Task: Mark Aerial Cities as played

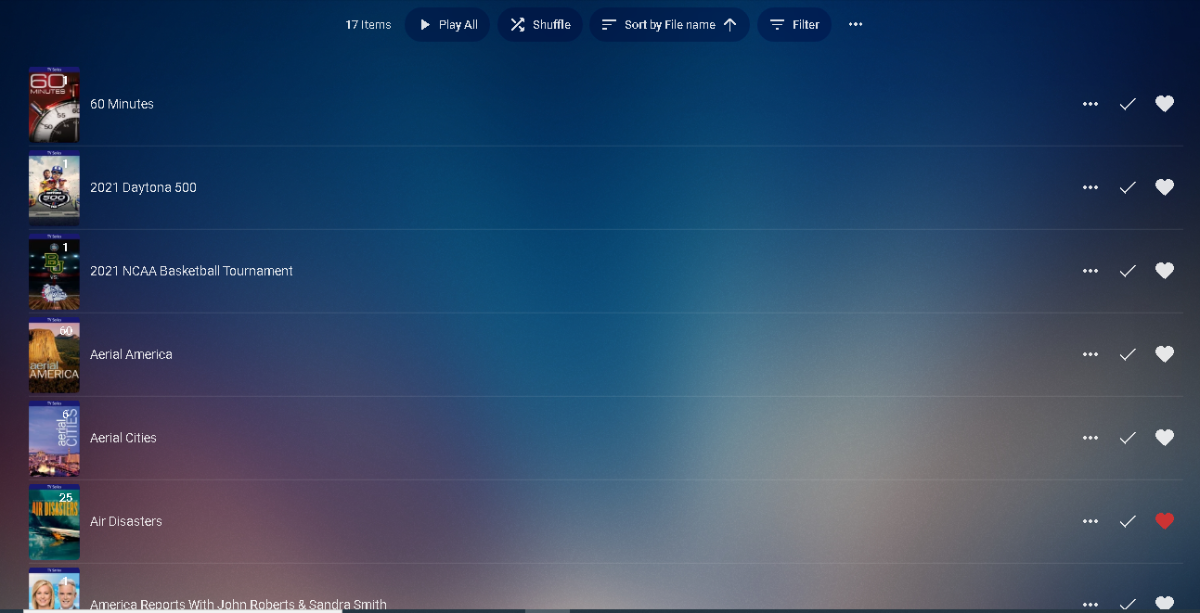Action: click(x=1127, y=438)
